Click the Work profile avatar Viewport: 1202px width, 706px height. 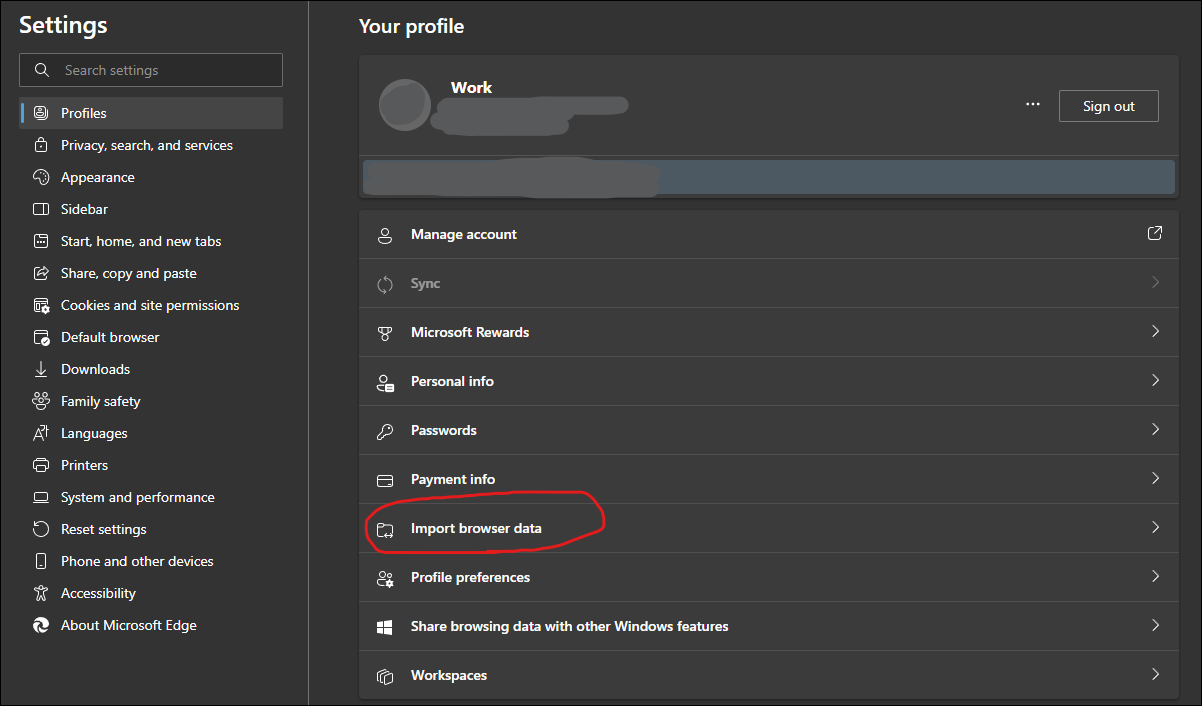point(405,105)
